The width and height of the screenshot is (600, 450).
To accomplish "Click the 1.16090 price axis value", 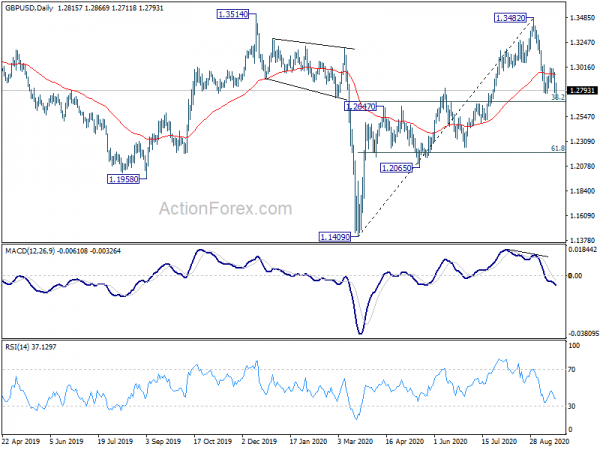I will coord(582,215).
